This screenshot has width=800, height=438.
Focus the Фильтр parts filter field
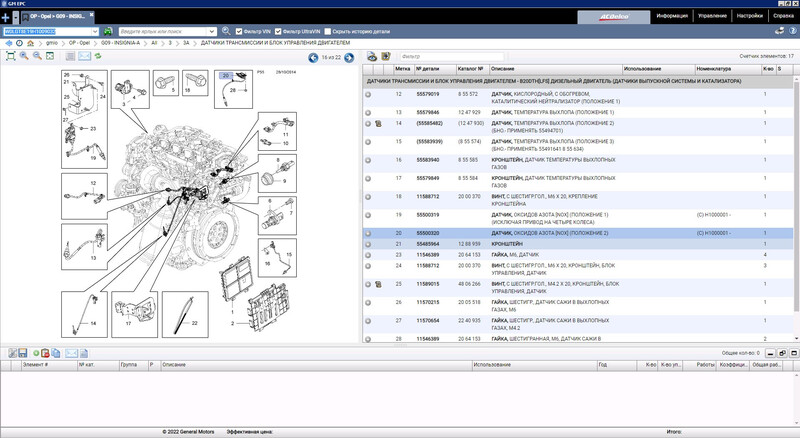pos(451,57)
